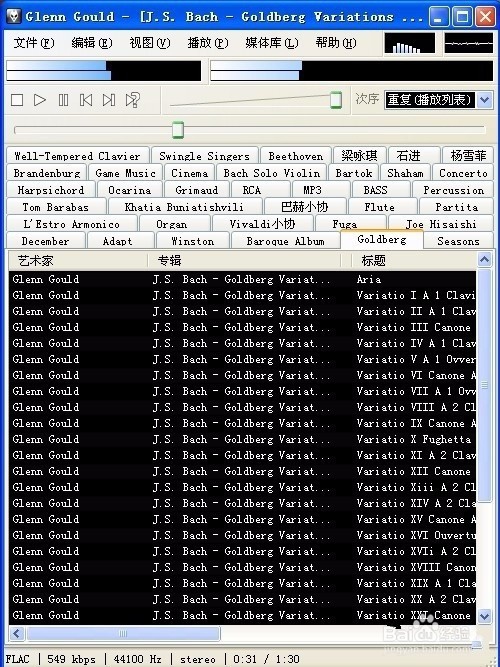Select the Variatio XXI Canone track
Screen dimensions: 500x667
click(x=242, y=616)
